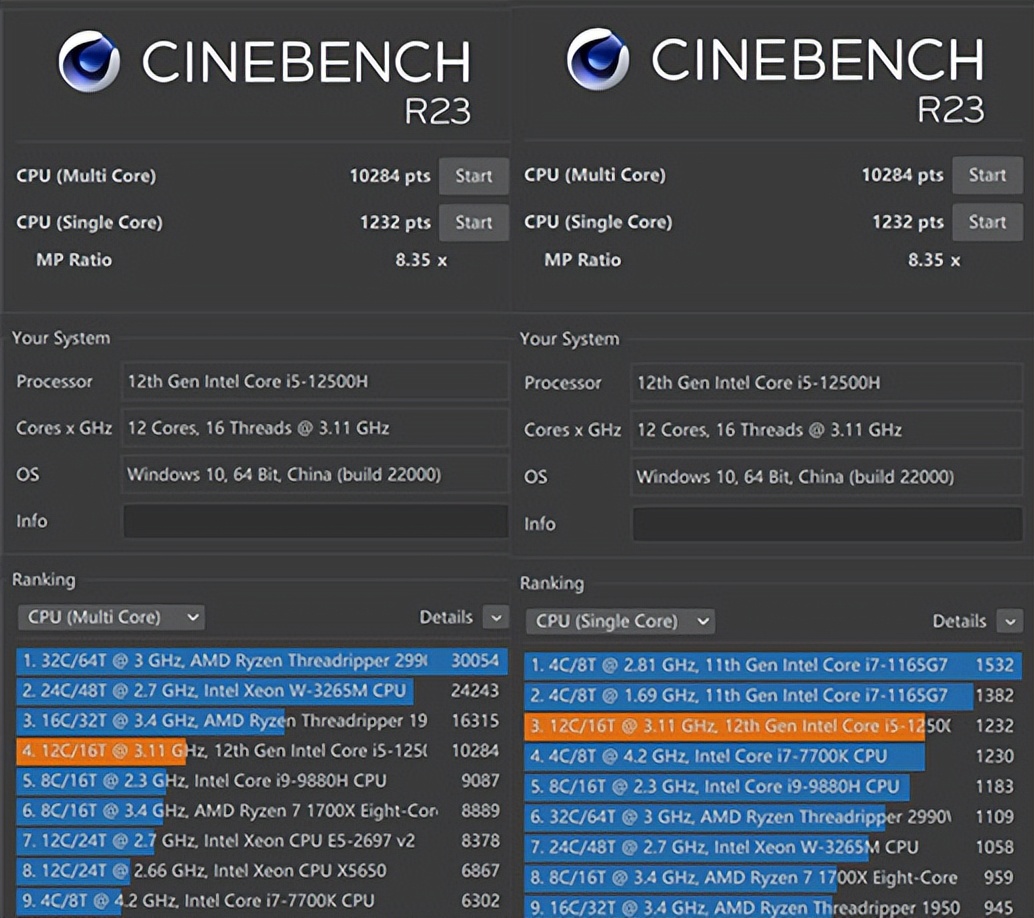The image size is (1034, 918).
Task: Click the Cinebench sphere logo in right panel
Action: point(598,60)
